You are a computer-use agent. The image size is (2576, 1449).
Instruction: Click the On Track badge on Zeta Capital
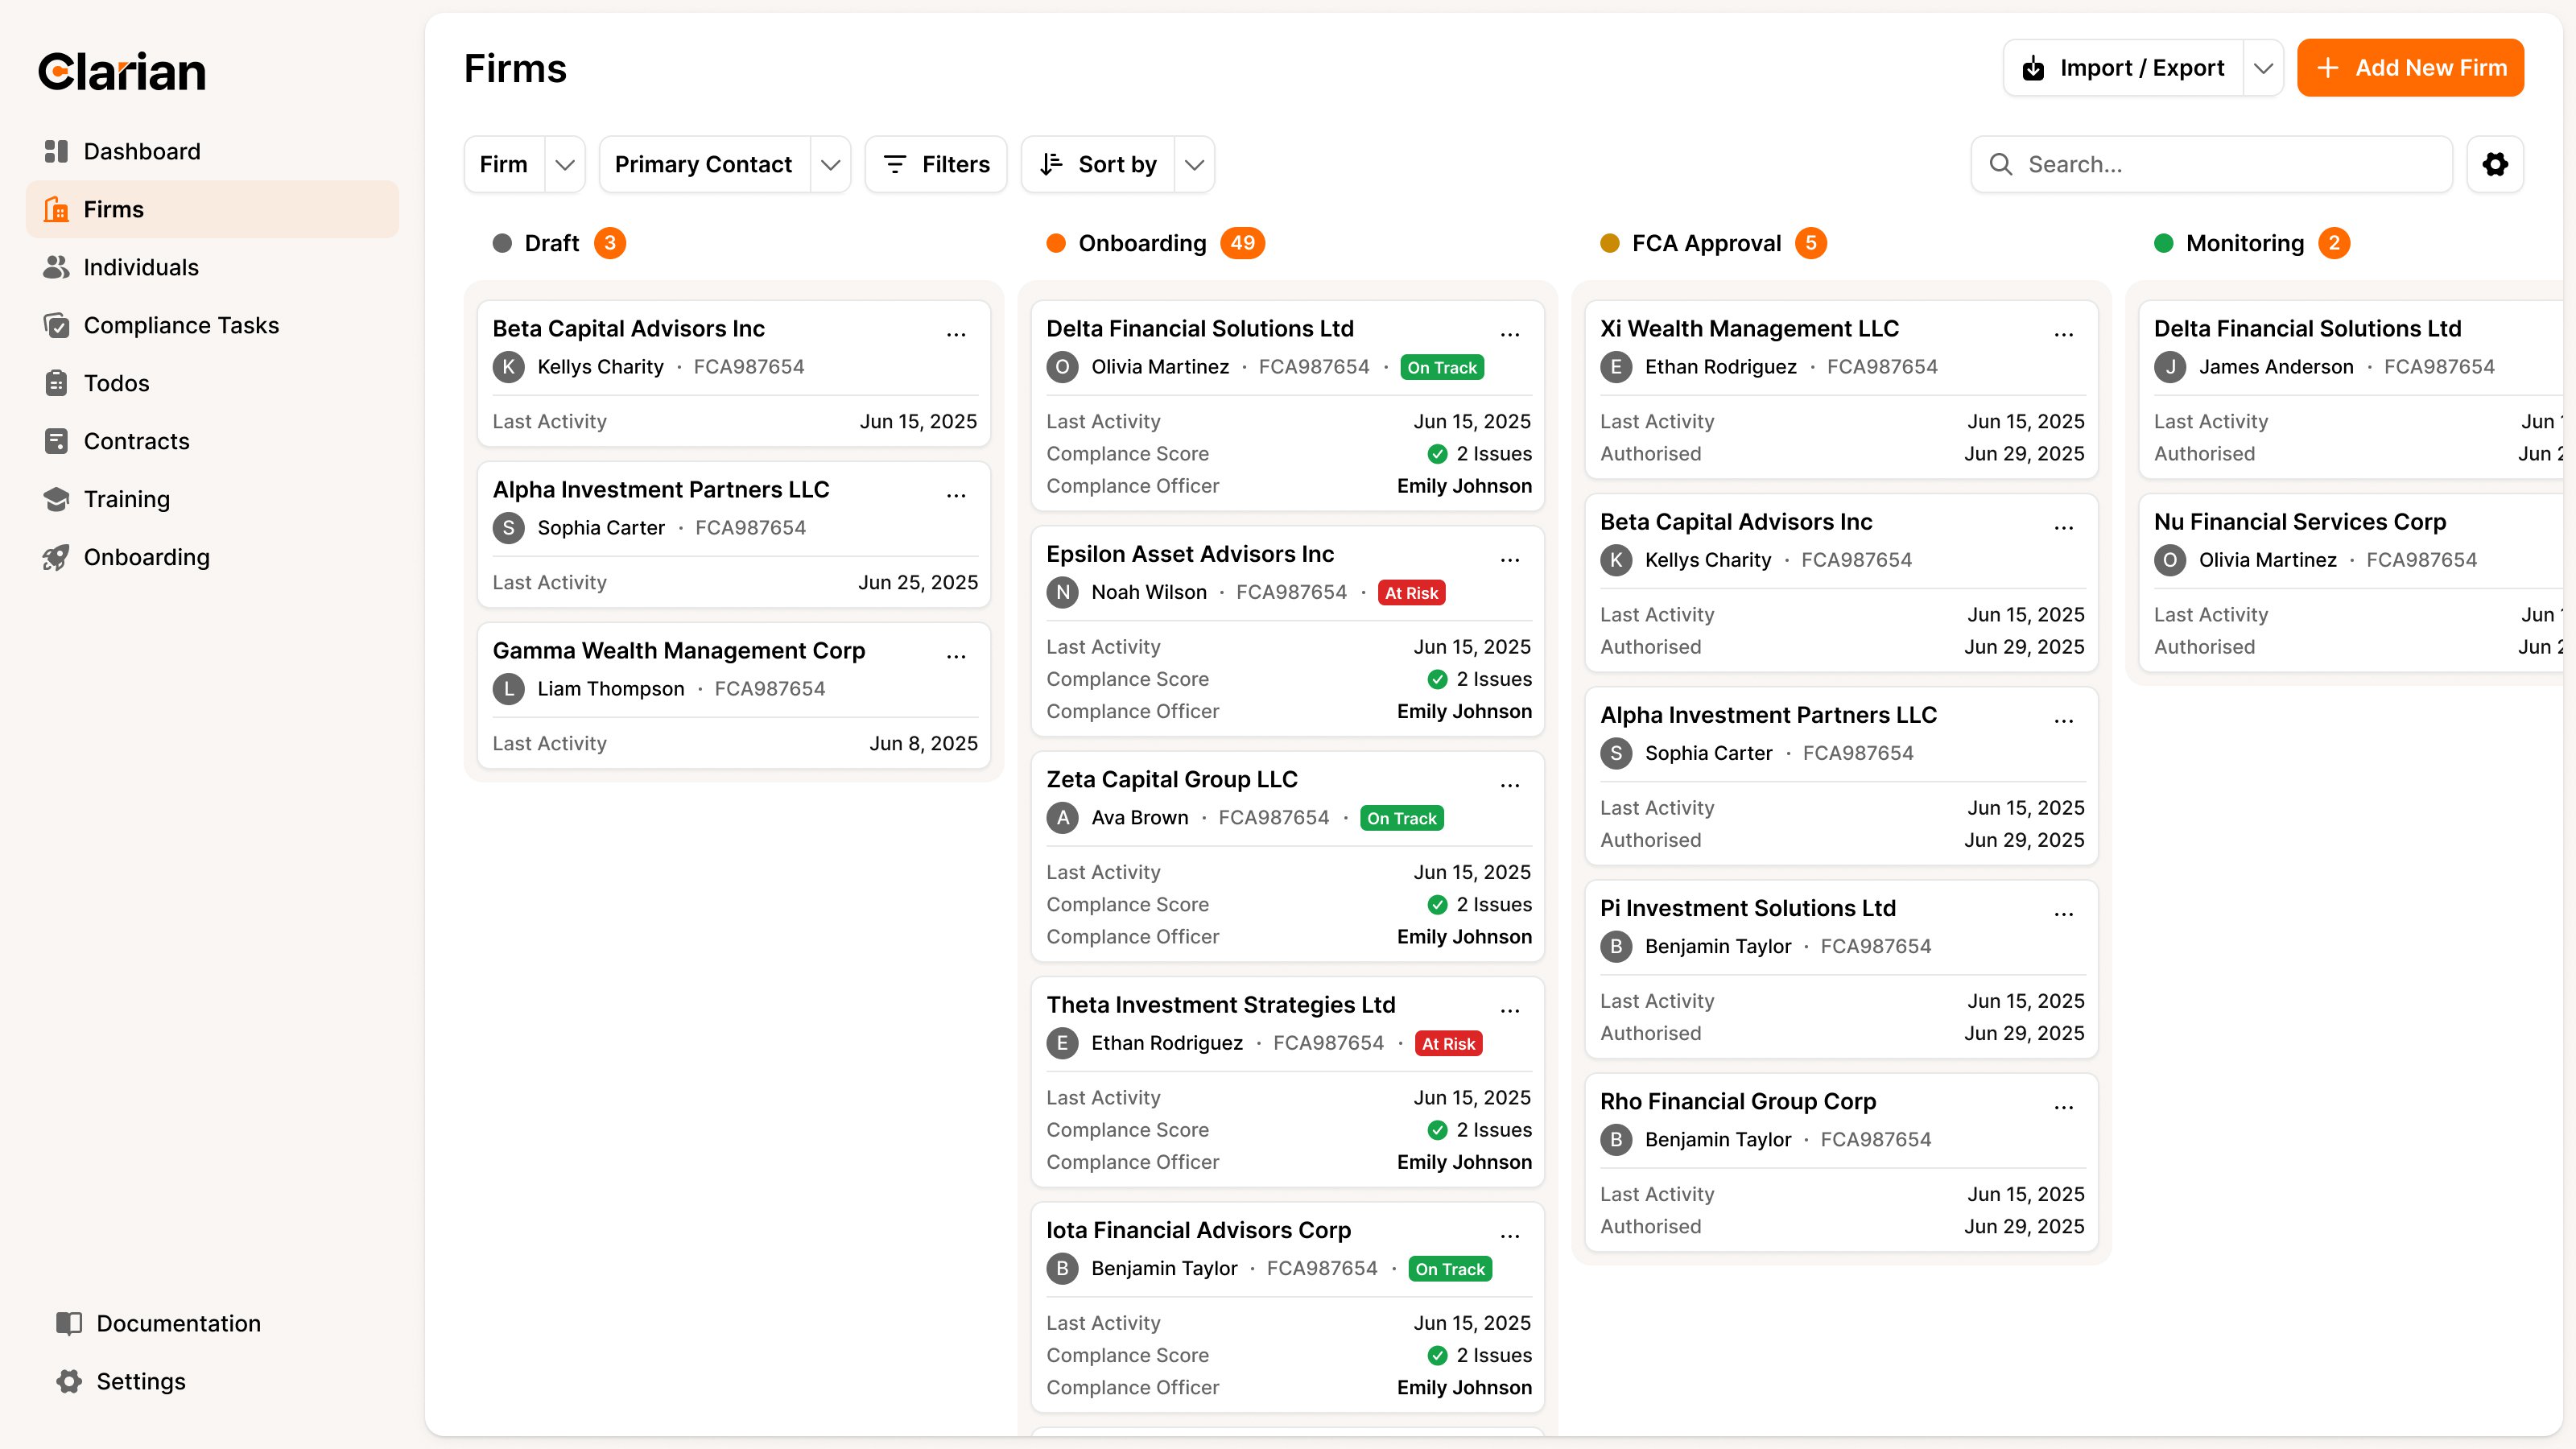(1401, 818)
